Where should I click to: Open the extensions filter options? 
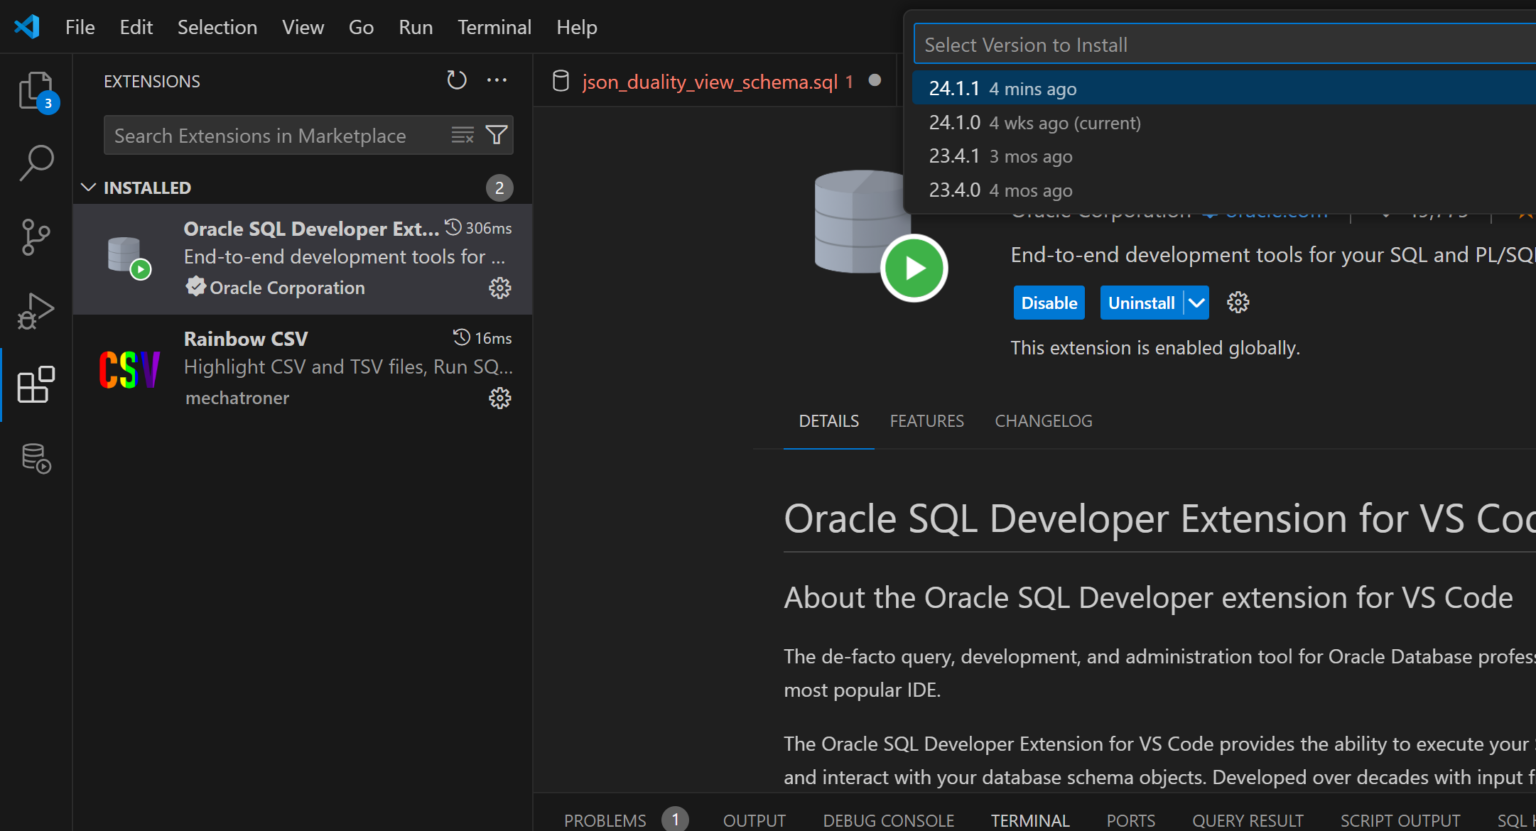click(497, 135)
